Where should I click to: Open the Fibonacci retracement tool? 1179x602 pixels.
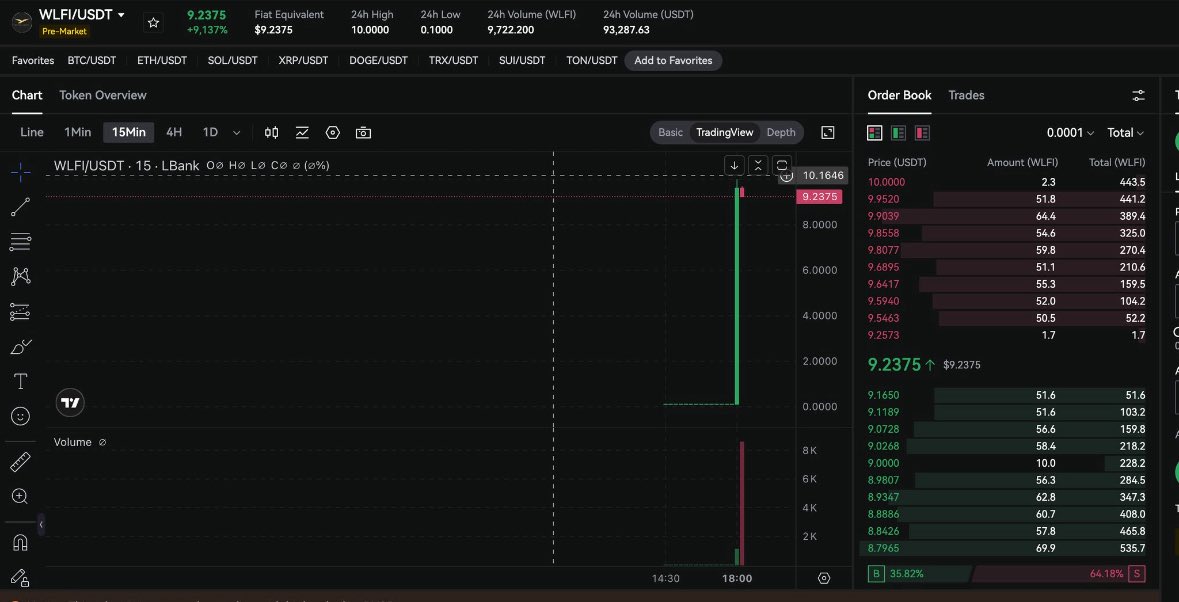(x=21, y=242)
